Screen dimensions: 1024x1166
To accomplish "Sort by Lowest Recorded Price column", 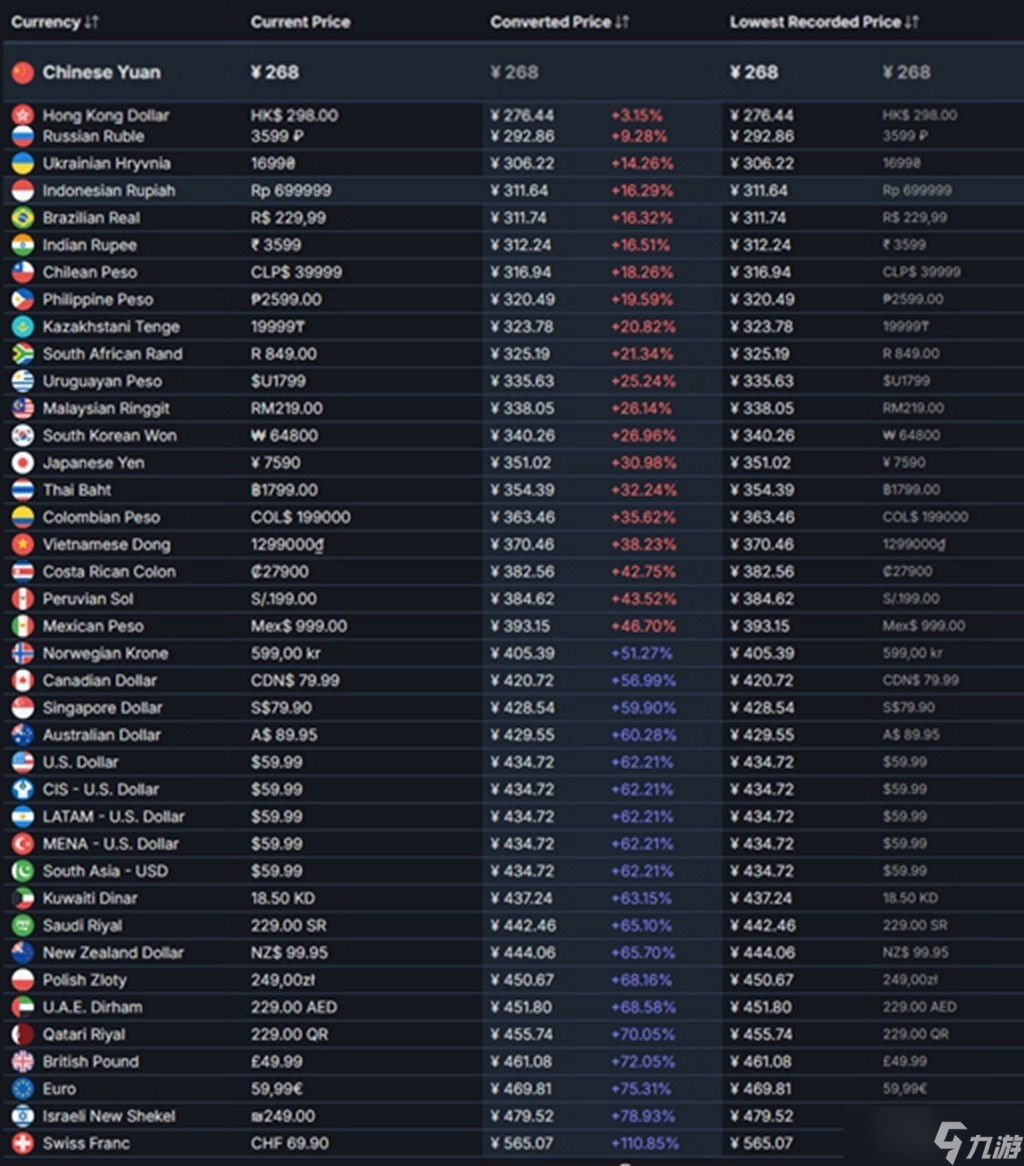I will [x=824, y=22].
